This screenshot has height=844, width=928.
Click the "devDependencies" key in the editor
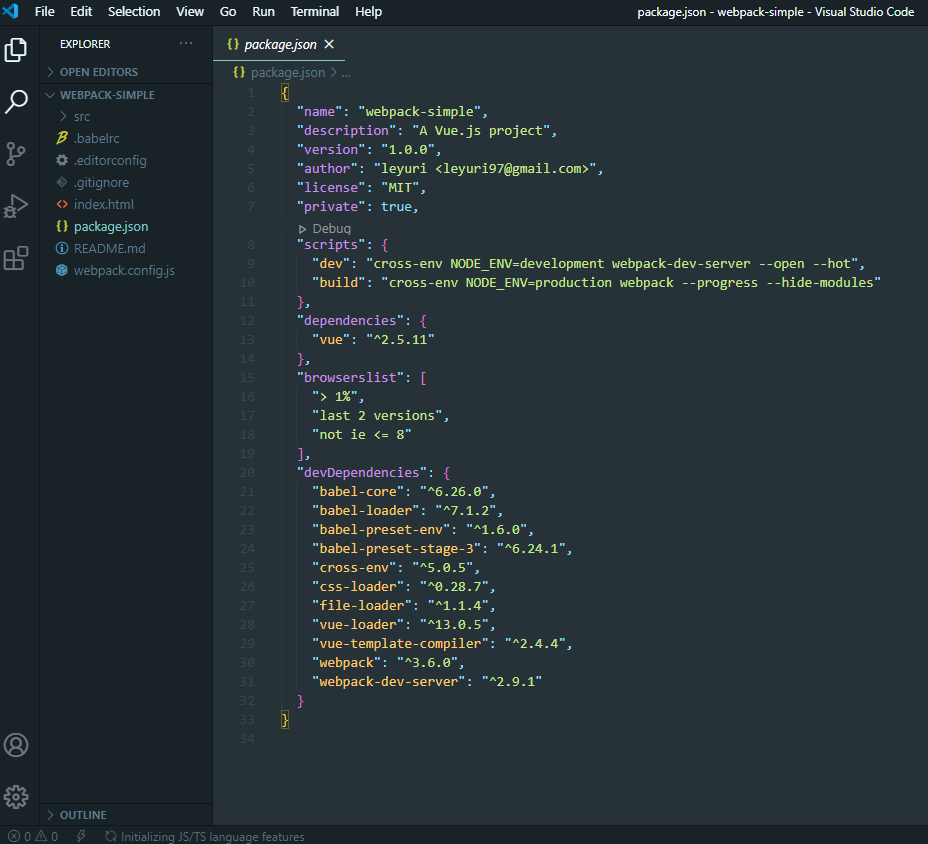pyautogui.click(x=362, y=472)
